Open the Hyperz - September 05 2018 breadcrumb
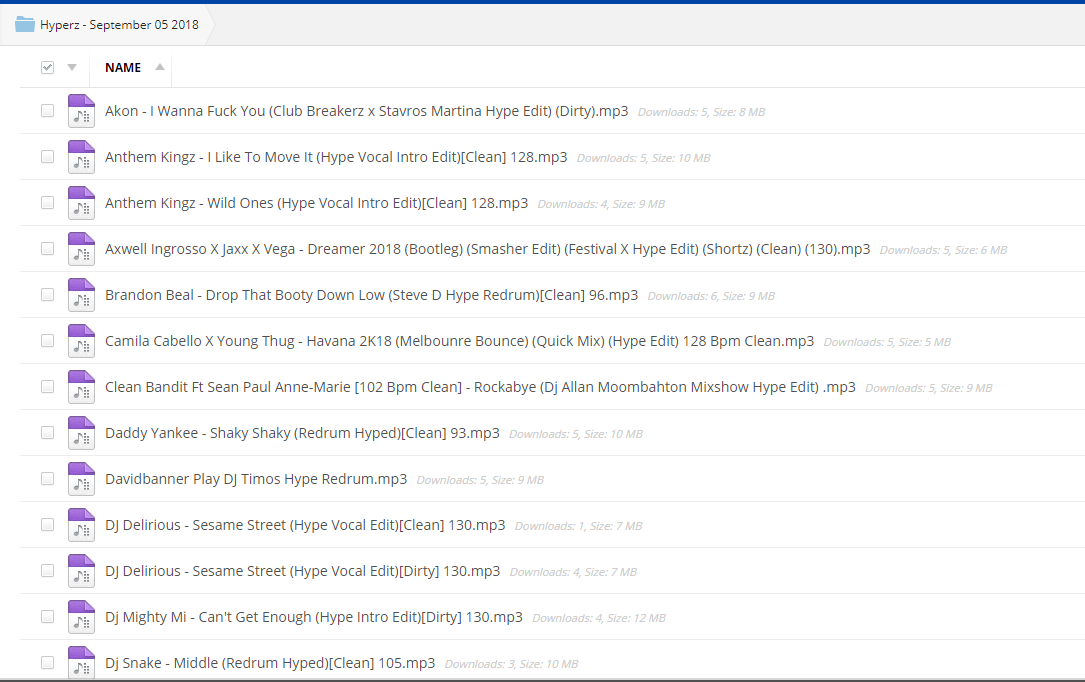 point(119,25)
